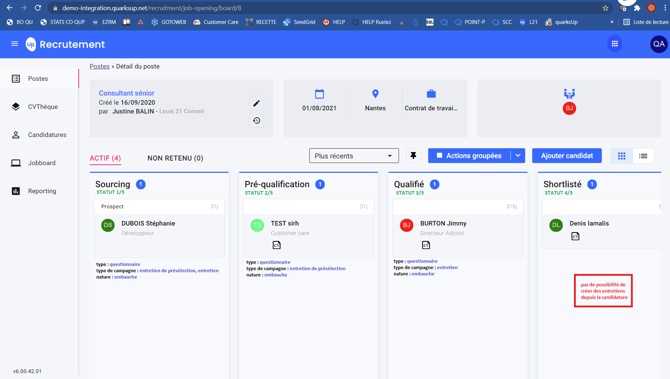Bookmark this page with star icon

point(605,8)
